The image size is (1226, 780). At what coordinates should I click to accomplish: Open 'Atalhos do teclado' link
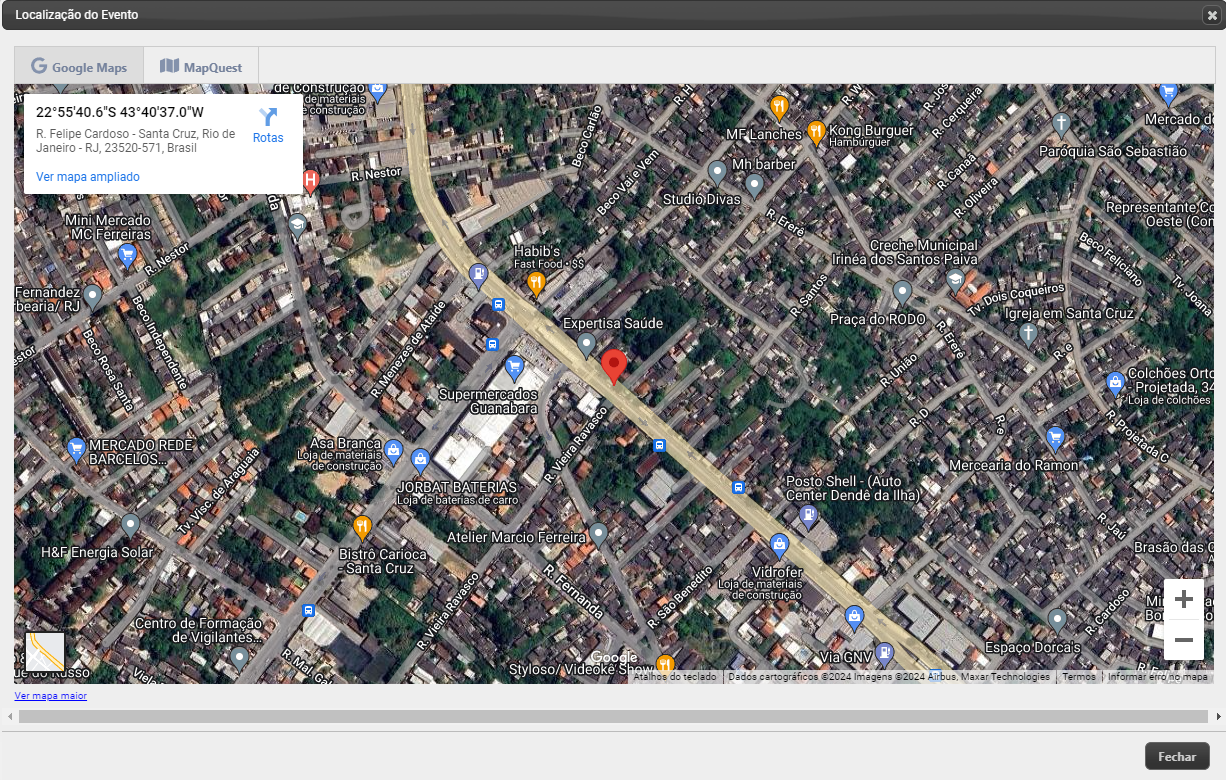point(675,677)
